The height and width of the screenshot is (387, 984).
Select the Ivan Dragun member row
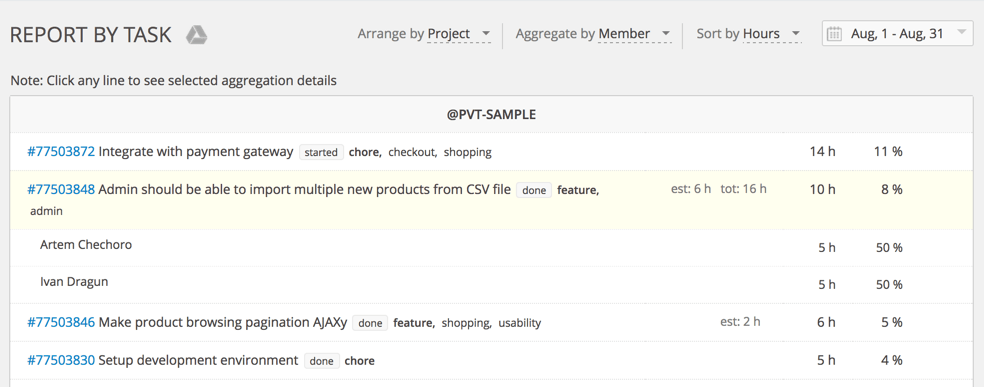(491, 285)
